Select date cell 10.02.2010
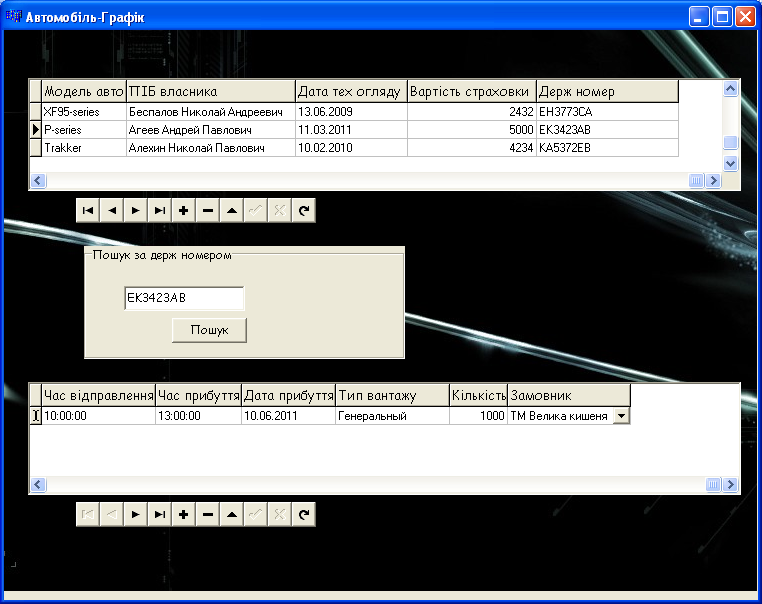This screenshot has width=762, height=604. pyautogui.click(x=351, y=148)
